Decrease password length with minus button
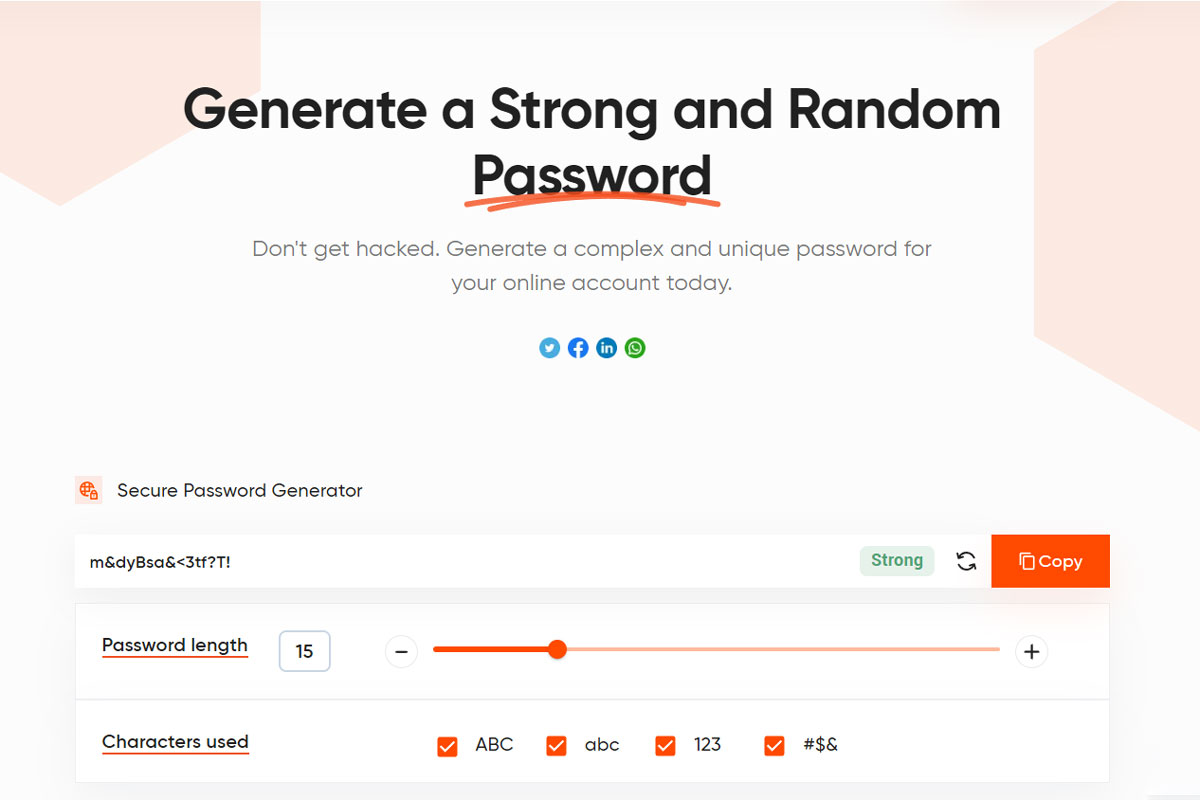The image size is (1200, 800). [x=401, y=652]
